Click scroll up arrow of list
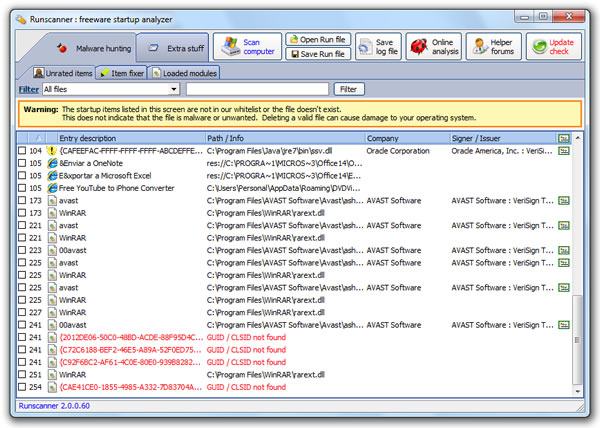The image size is (600, 428). (x=577, y=137)
